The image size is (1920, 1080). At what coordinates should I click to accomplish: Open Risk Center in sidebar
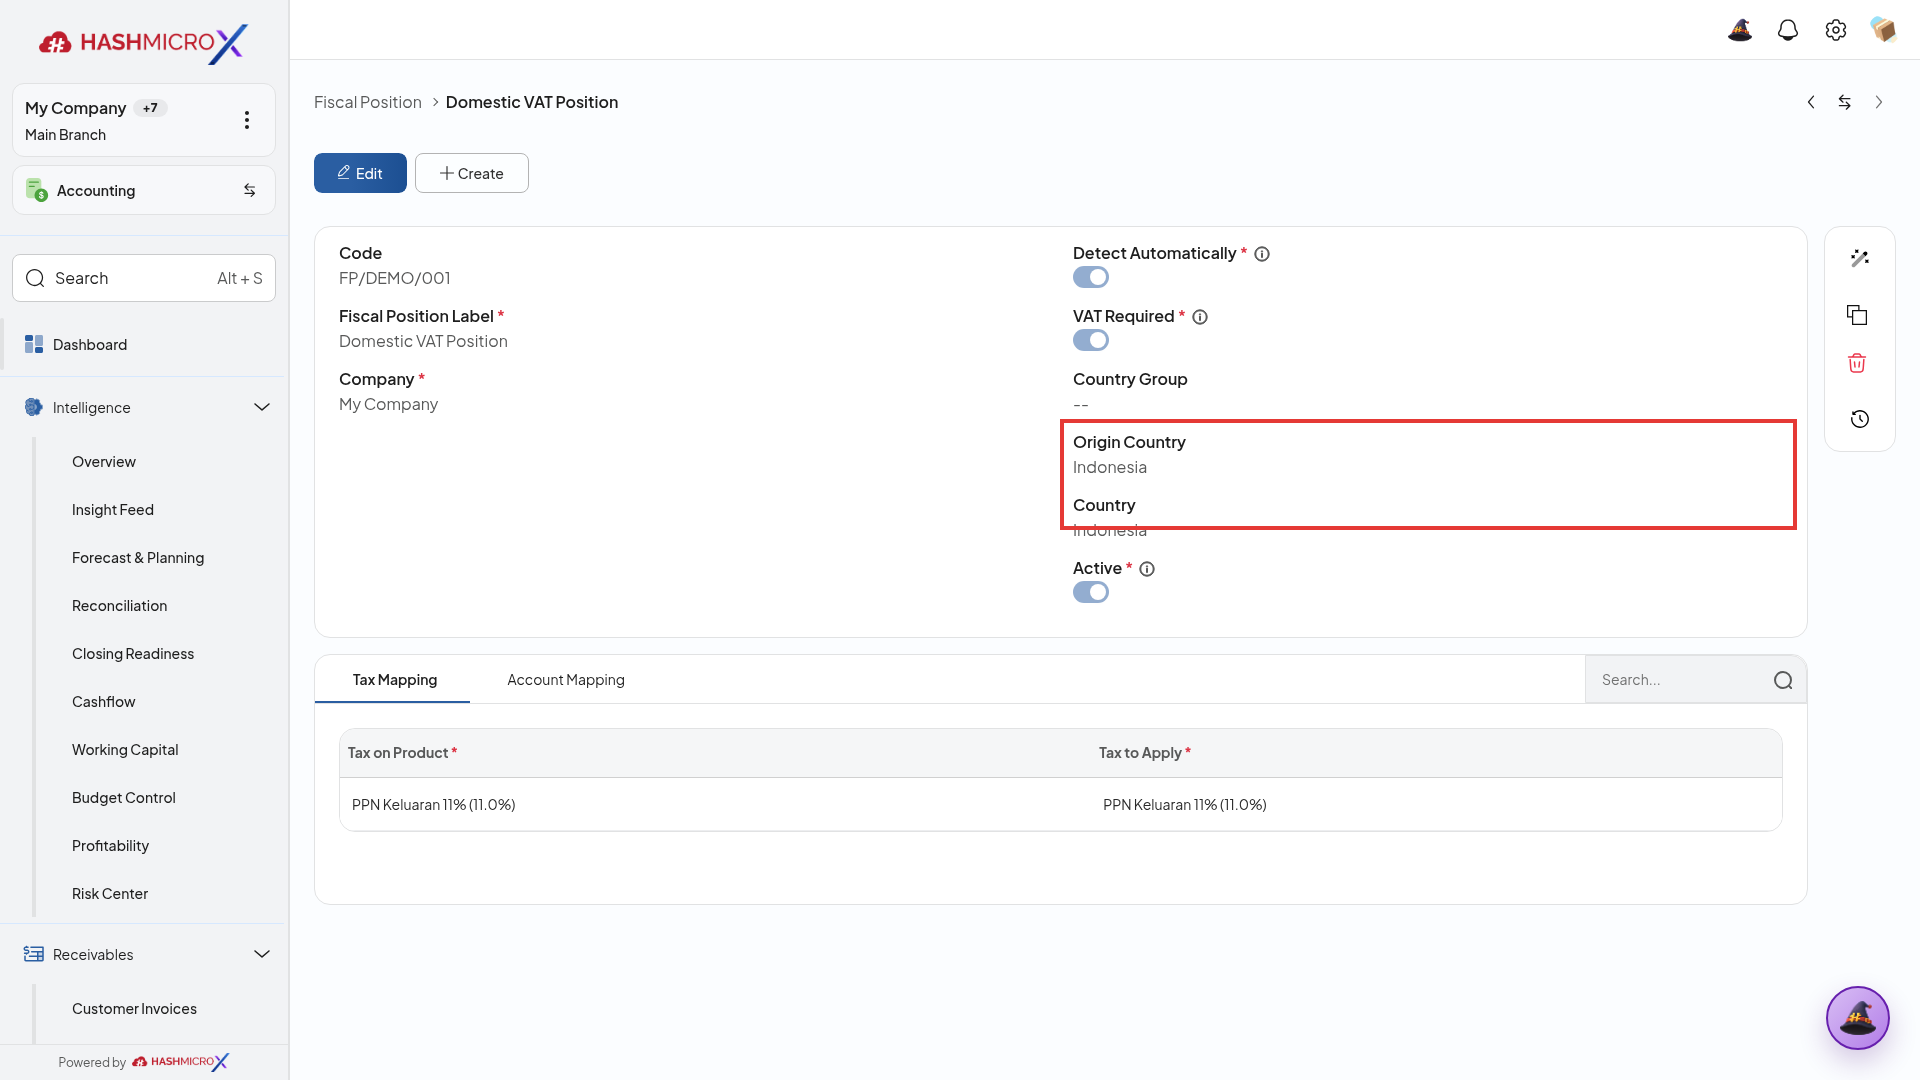(110, 894)
